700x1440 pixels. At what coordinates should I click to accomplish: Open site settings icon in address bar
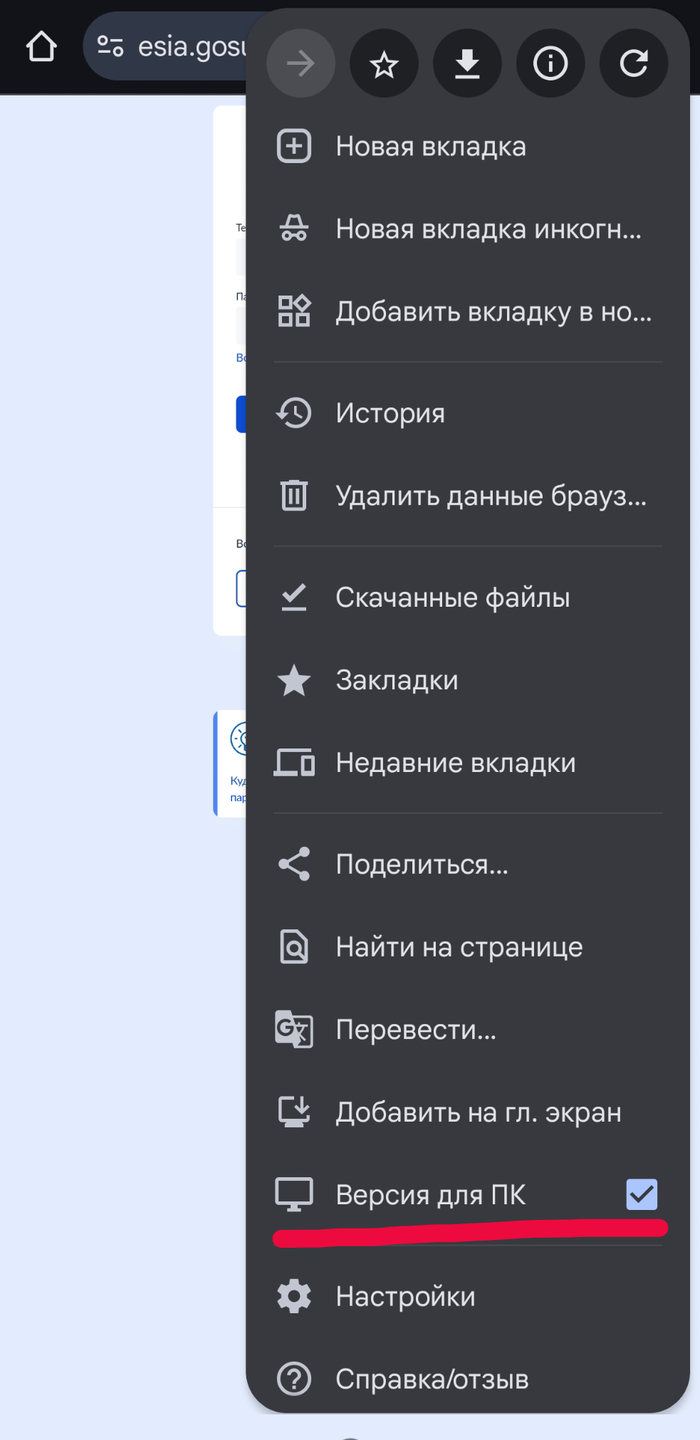click(x=110, y=46)
